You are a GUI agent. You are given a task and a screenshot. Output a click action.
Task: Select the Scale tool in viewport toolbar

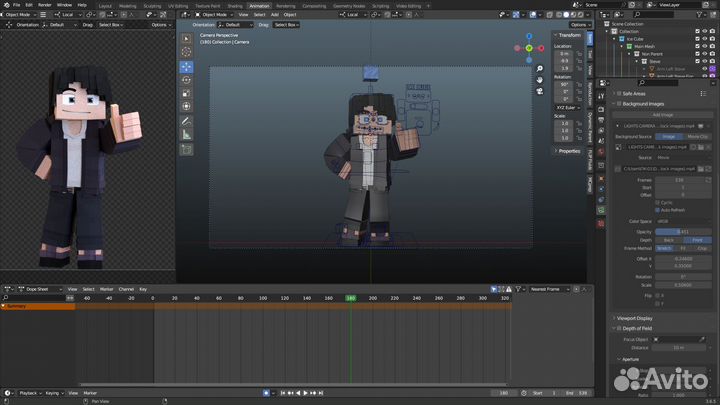click(186, 93)
